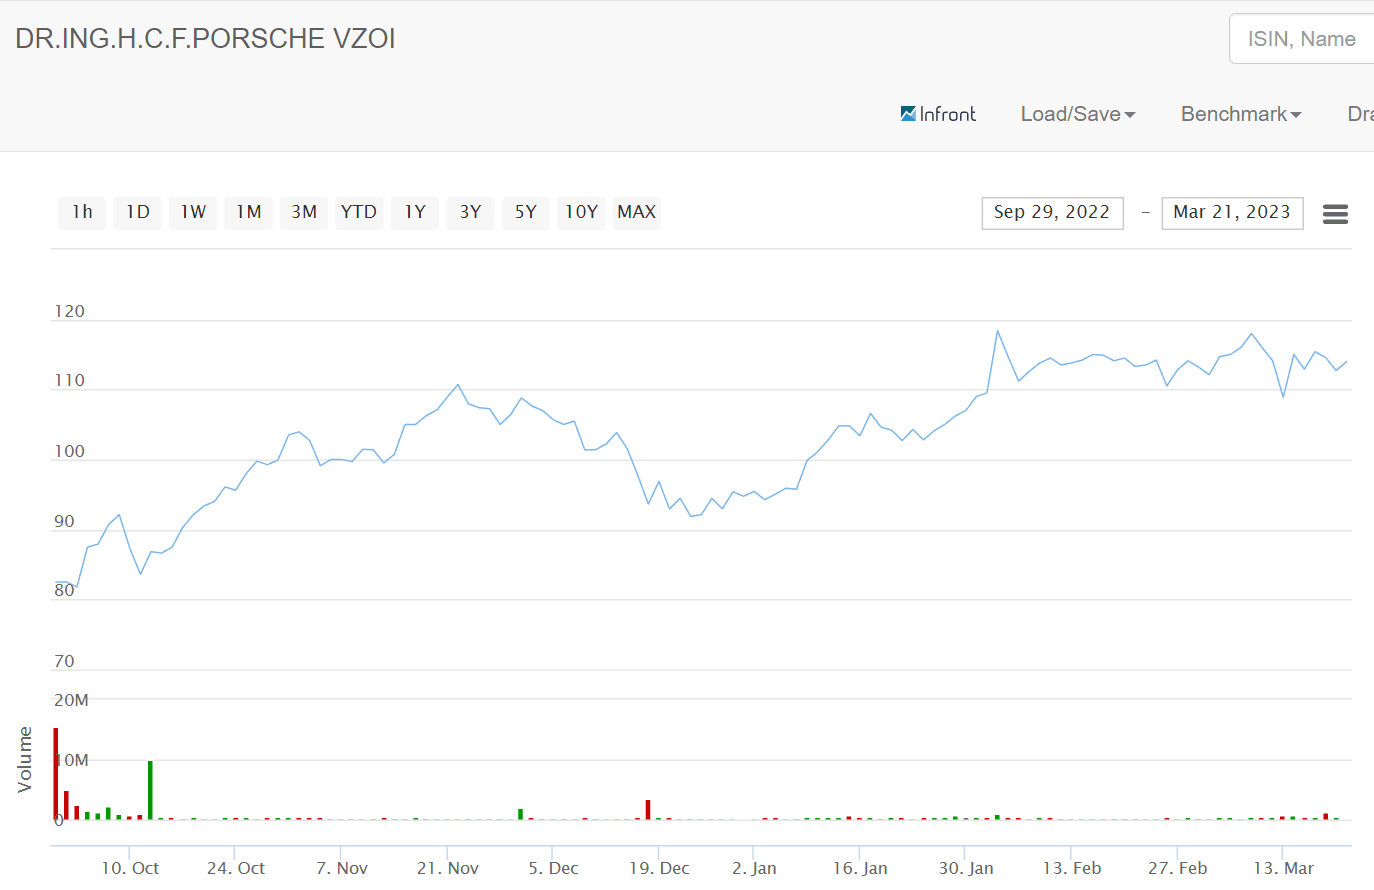Switch to 3Y chart range
Viewport: 1374px width, 890px height.
tap(470, 212)
